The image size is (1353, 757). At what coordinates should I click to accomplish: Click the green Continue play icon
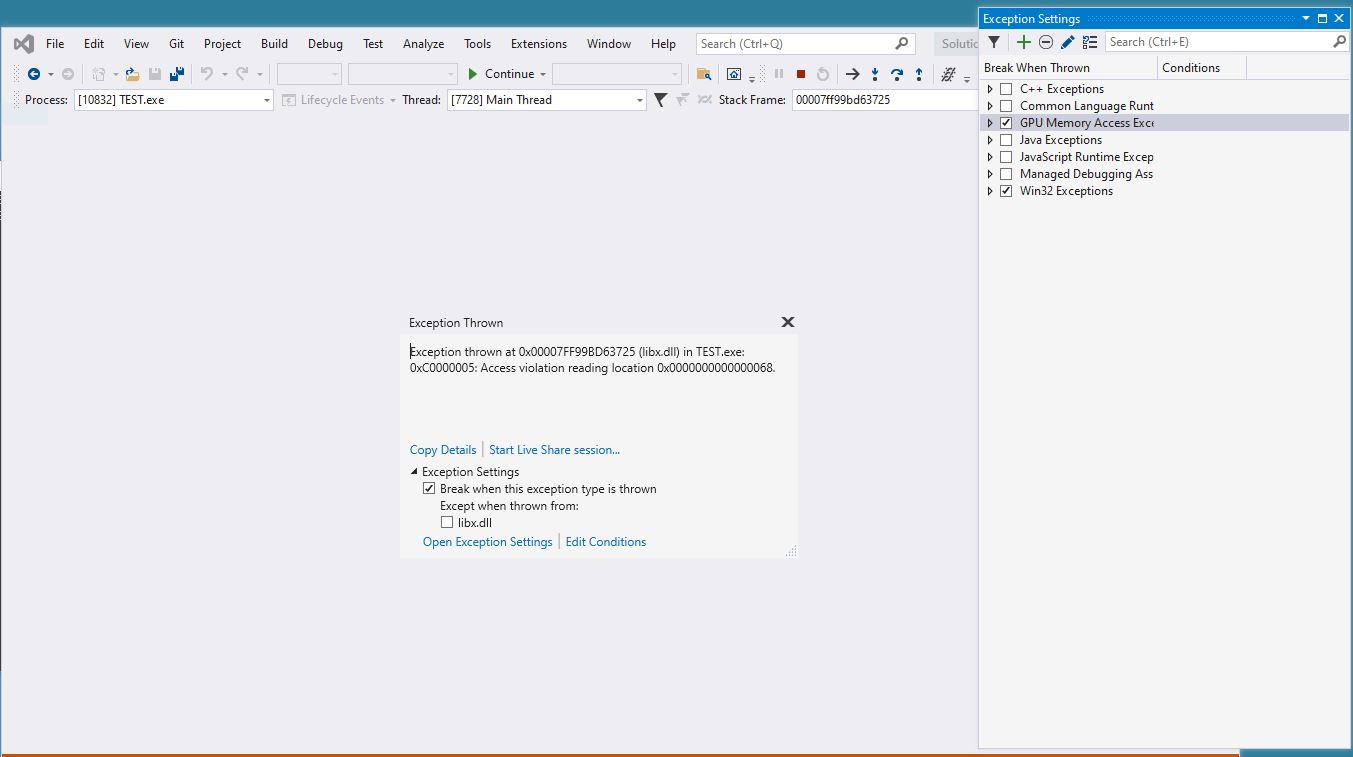[x=473, y=74]
